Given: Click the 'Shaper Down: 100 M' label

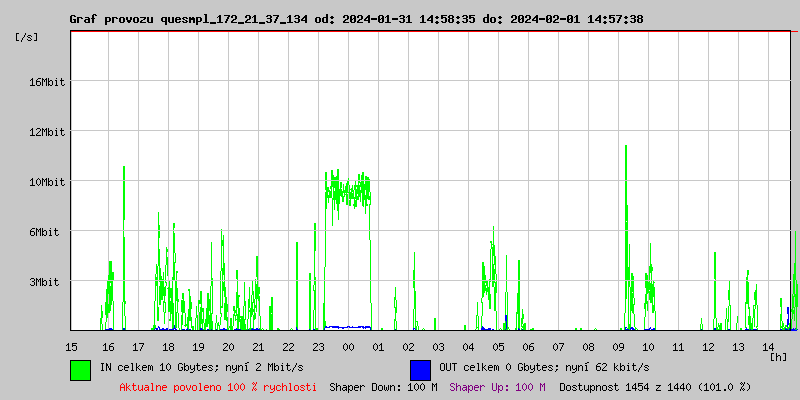Looking at the screenshot, I should tap(383, 386).
